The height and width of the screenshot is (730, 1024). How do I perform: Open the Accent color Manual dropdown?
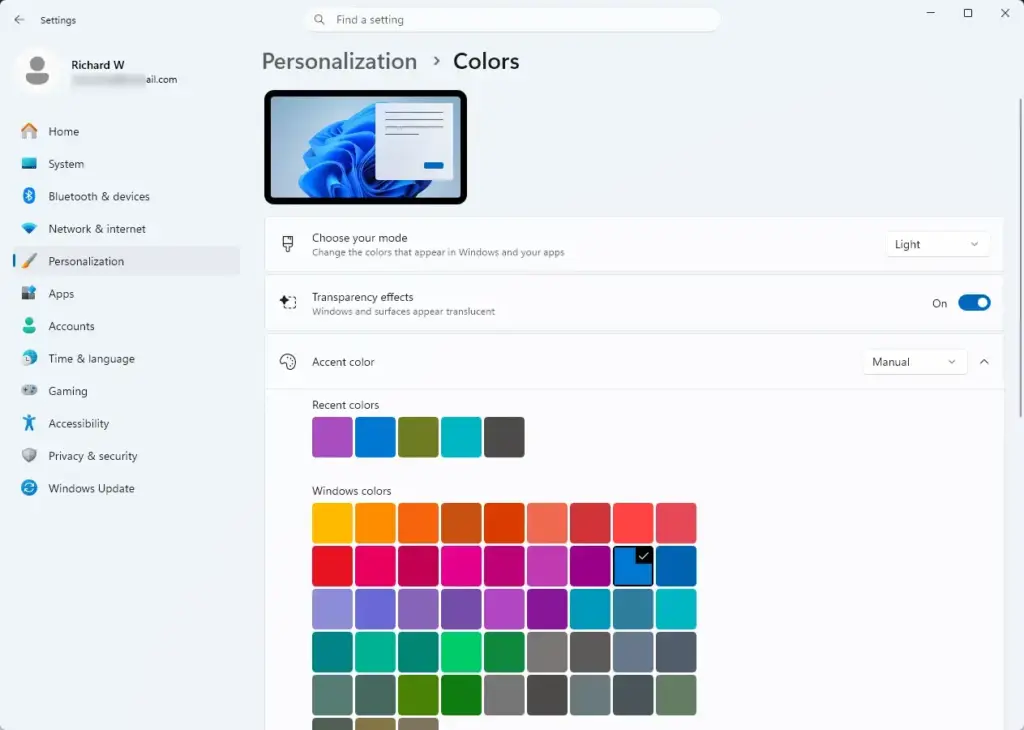pos(914,362)
